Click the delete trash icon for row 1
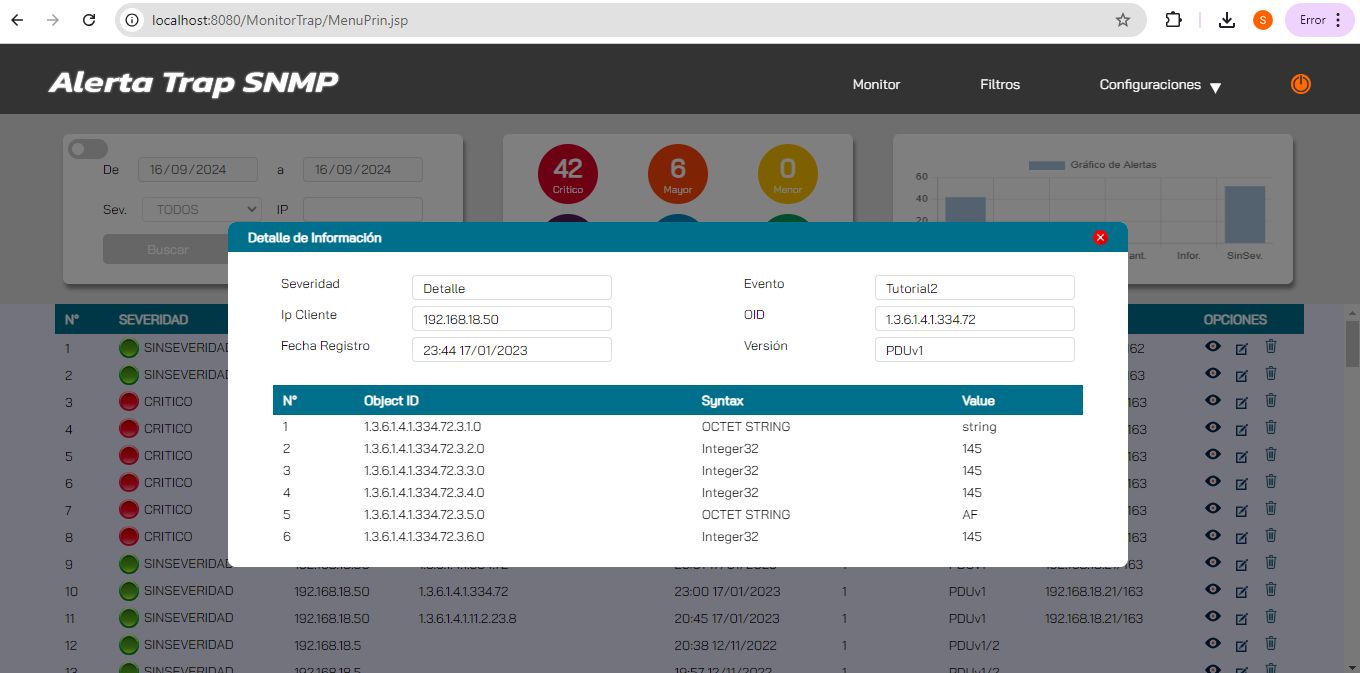The image size is (1360, 673). (x=1271, y=347)
